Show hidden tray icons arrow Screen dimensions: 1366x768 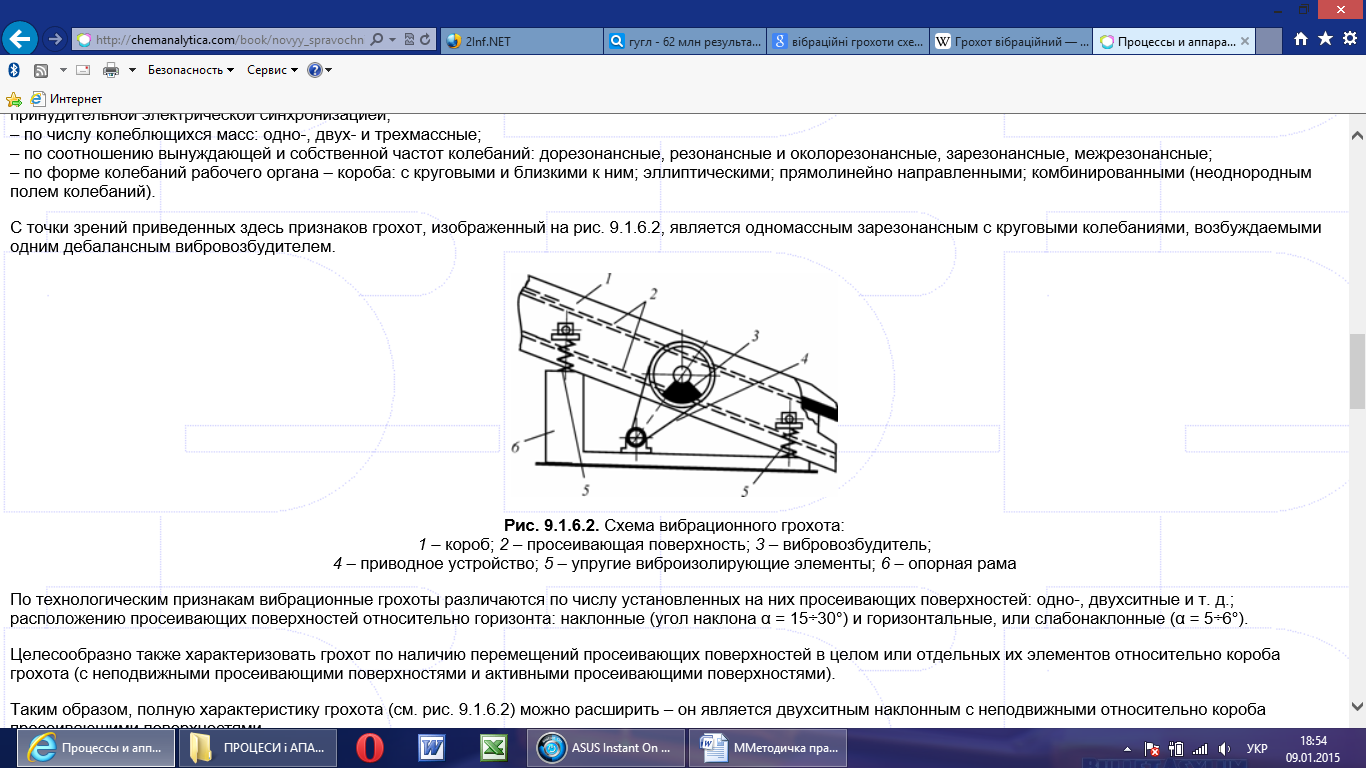click(x=1128, y=748)
